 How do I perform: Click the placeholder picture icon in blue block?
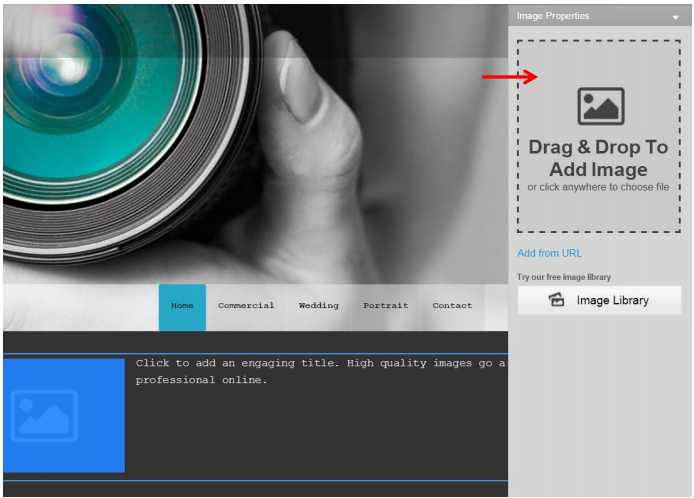(44, 416)
